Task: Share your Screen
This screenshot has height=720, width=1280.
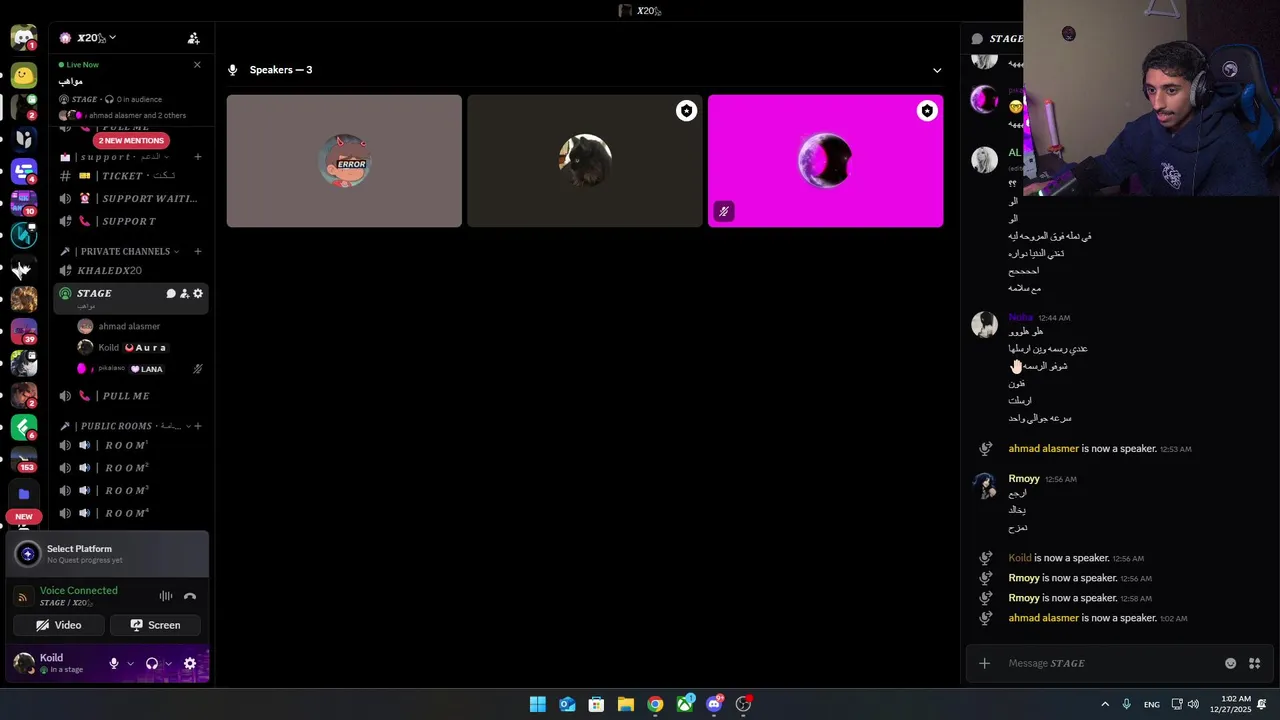Action: pyautogui.click(x=155, y=625)
